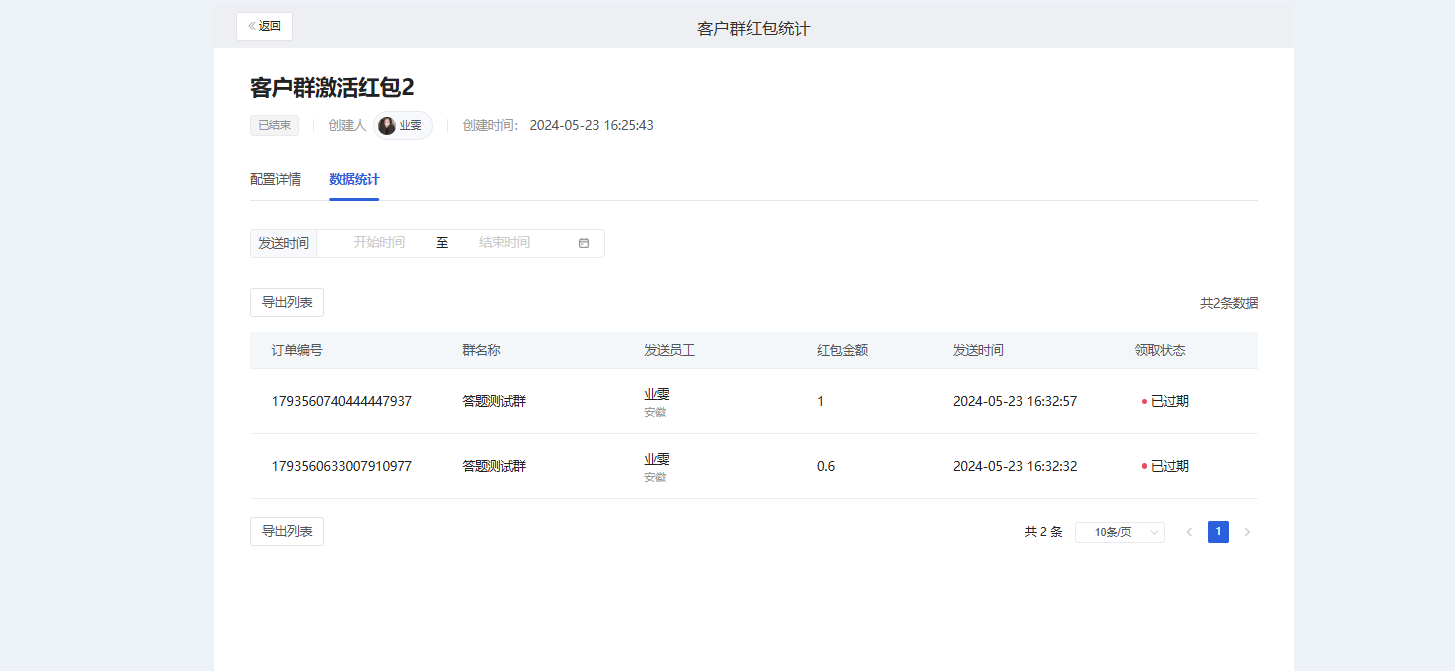Click the 发送员工 column header
1455x671 pixels.
pyautogui.click(x=669, y=350)
